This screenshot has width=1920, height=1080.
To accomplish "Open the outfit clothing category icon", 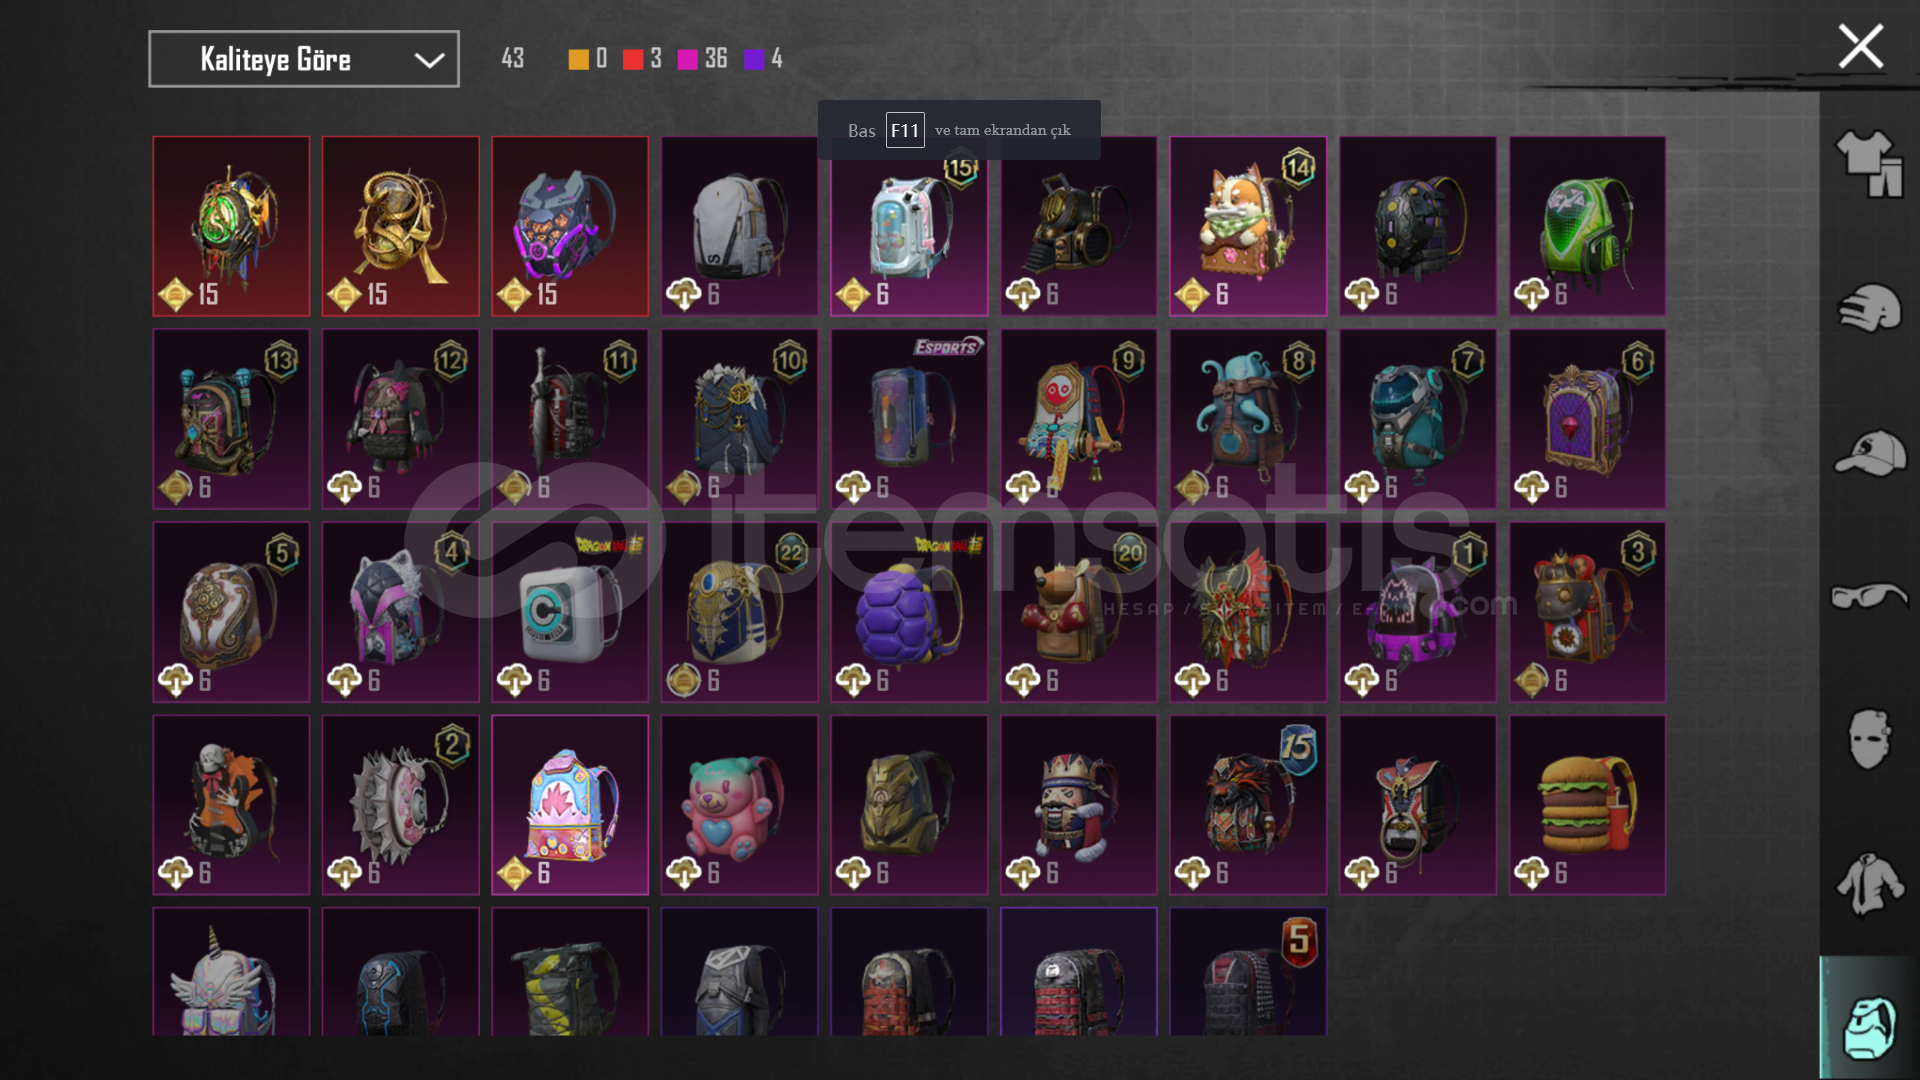I will click(x=1869, y=164).
